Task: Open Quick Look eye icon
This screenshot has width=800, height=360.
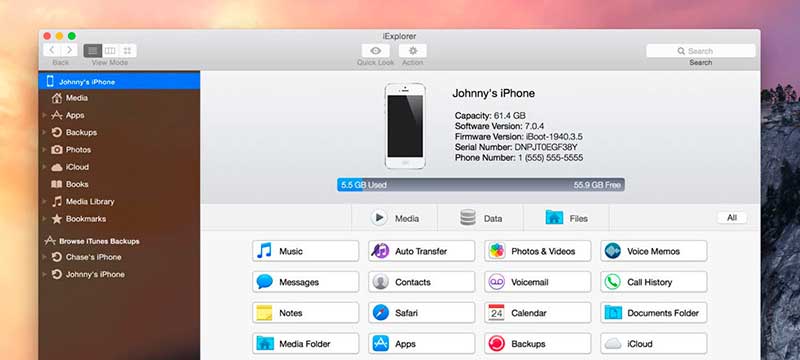Action: [376, 50]
